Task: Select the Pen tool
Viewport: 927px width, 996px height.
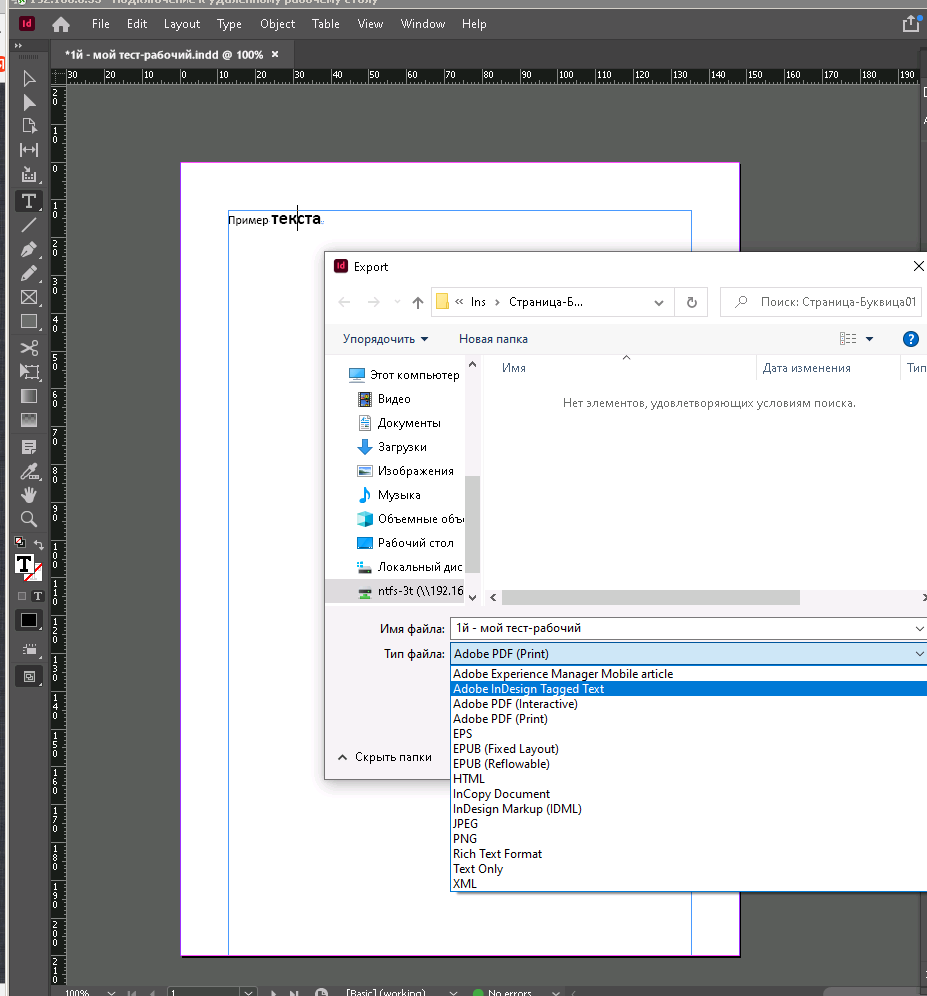Action: pyautogui.click(x=29, y=249)
